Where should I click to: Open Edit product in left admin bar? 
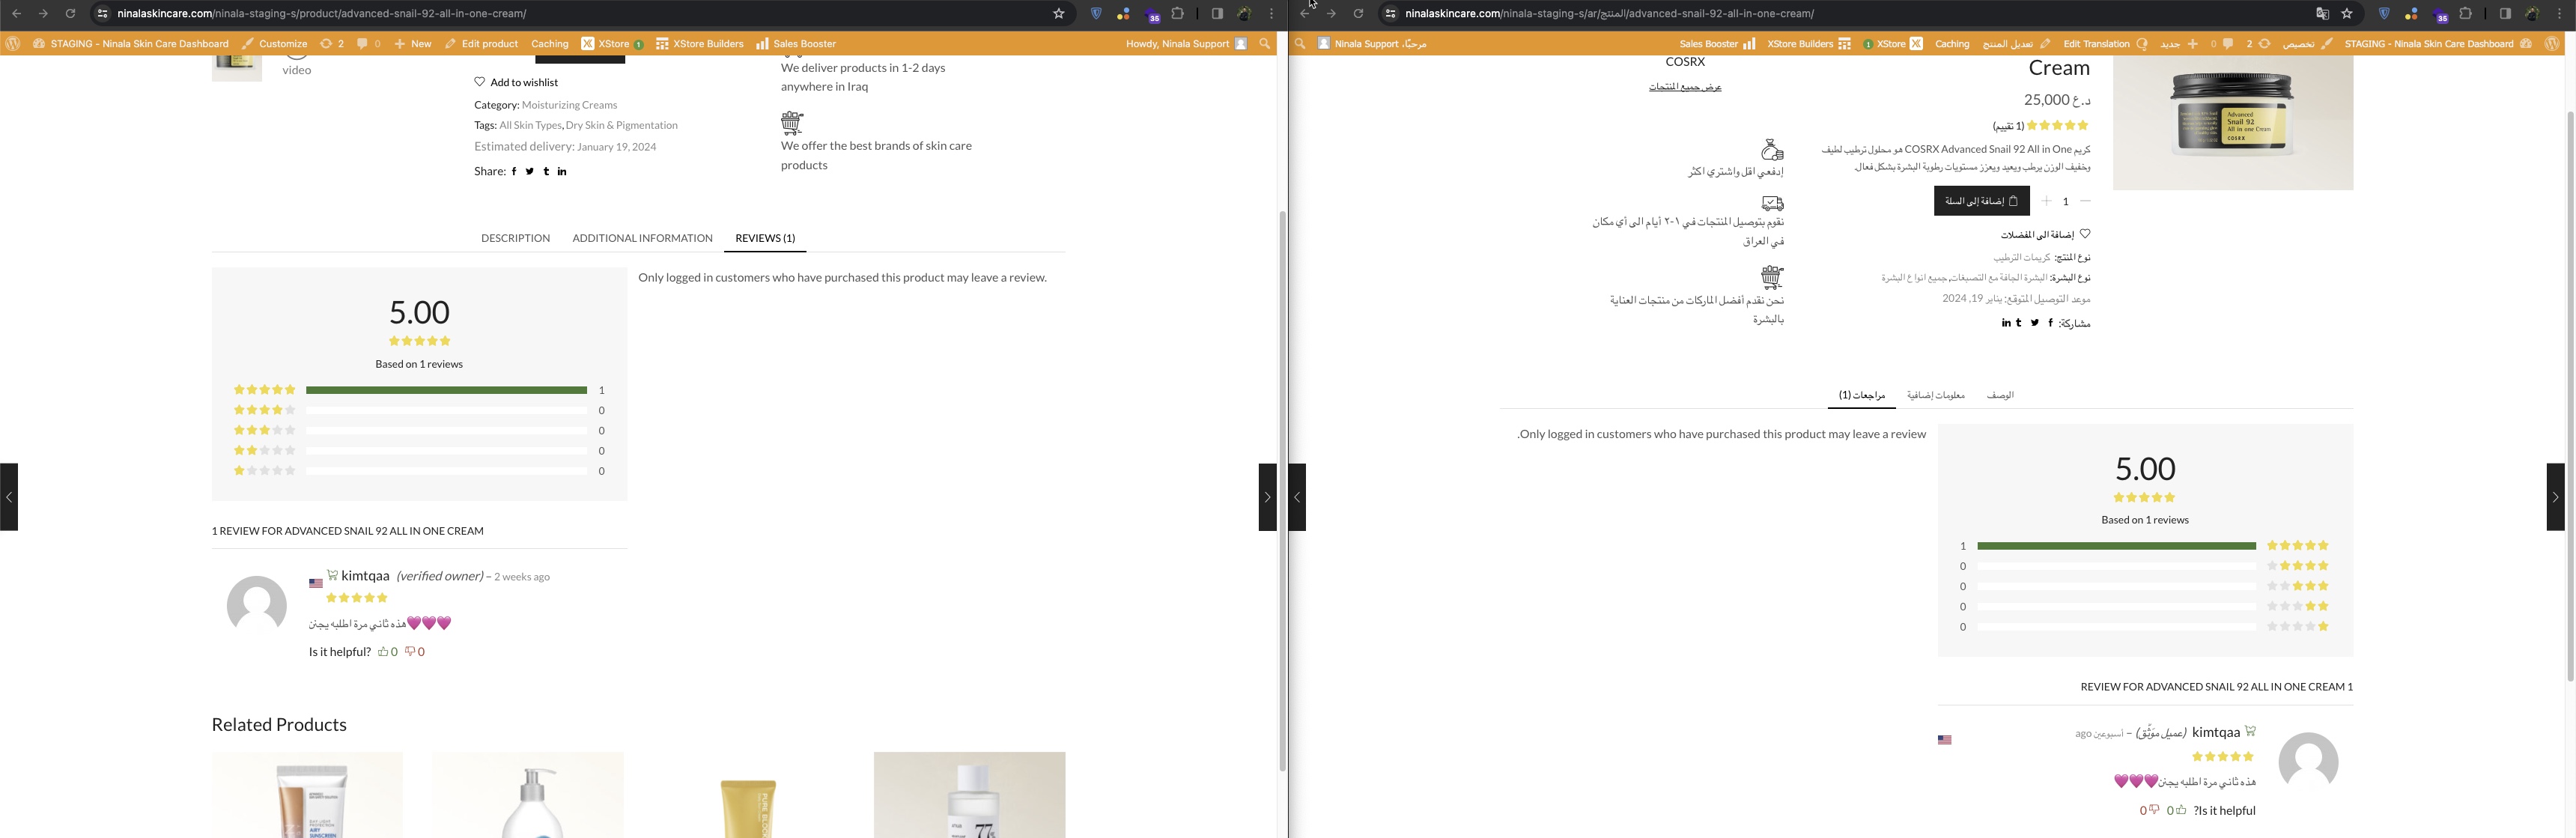481,44
